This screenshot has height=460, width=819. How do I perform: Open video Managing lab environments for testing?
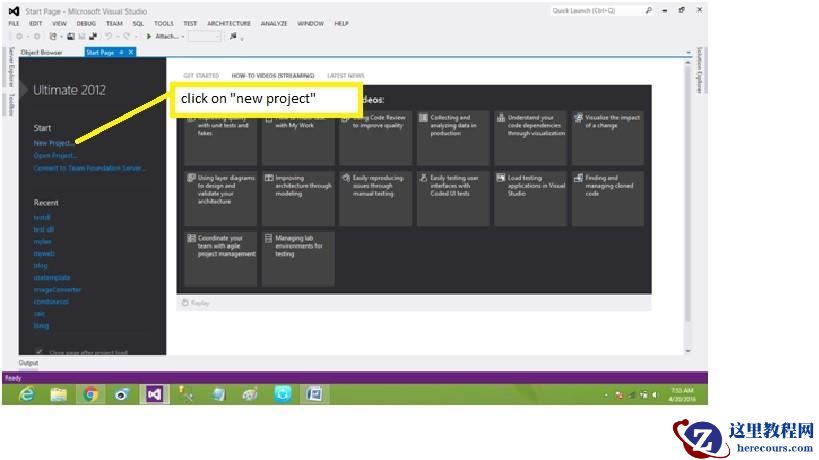298,258
